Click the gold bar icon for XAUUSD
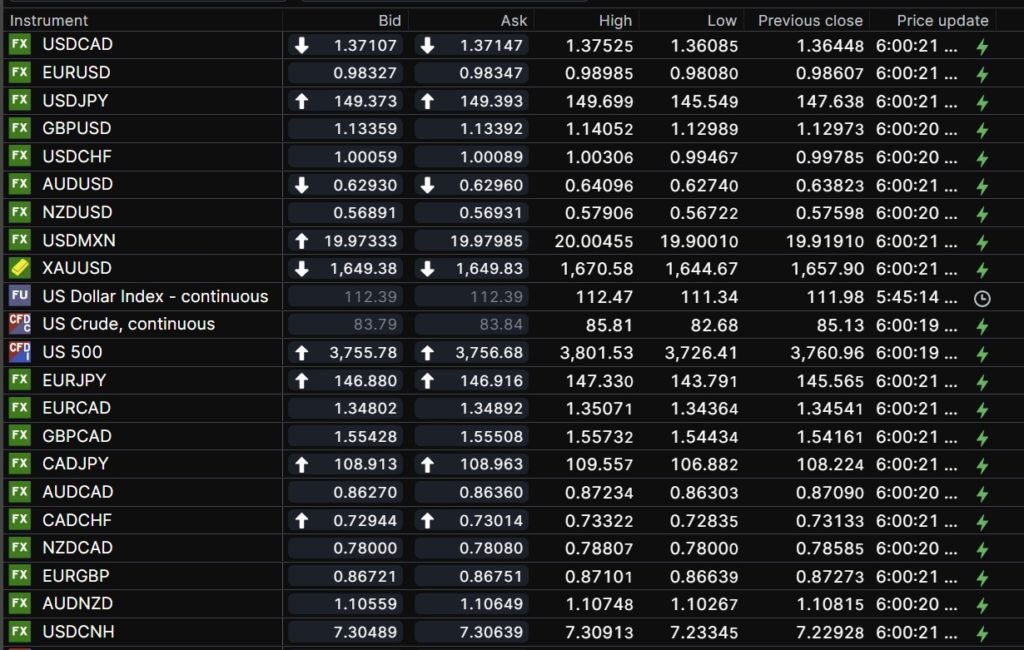 tap(19, 269)
